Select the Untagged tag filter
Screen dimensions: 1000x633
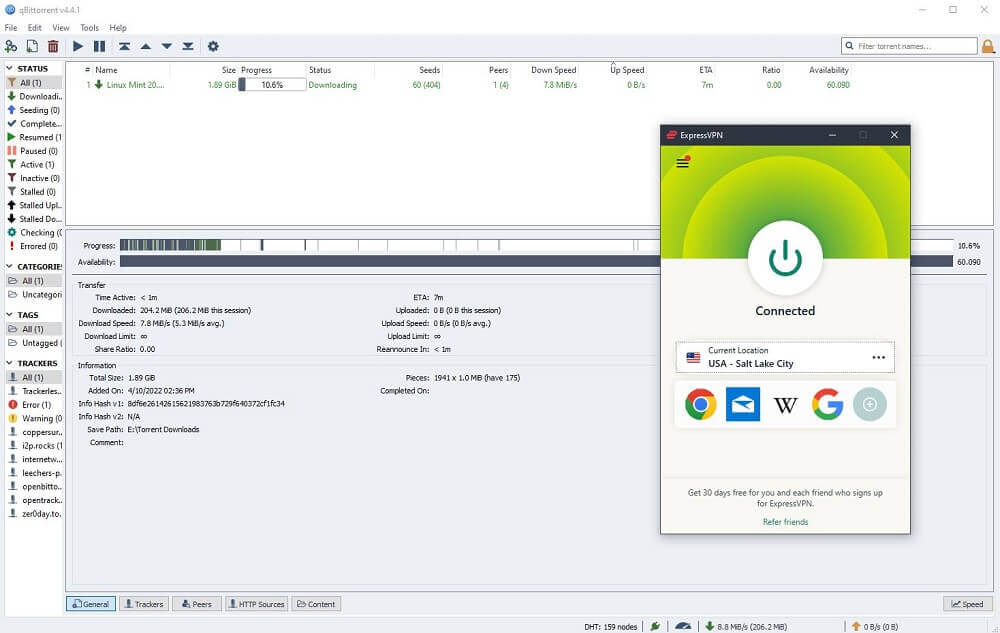click(x=34, y=343)
